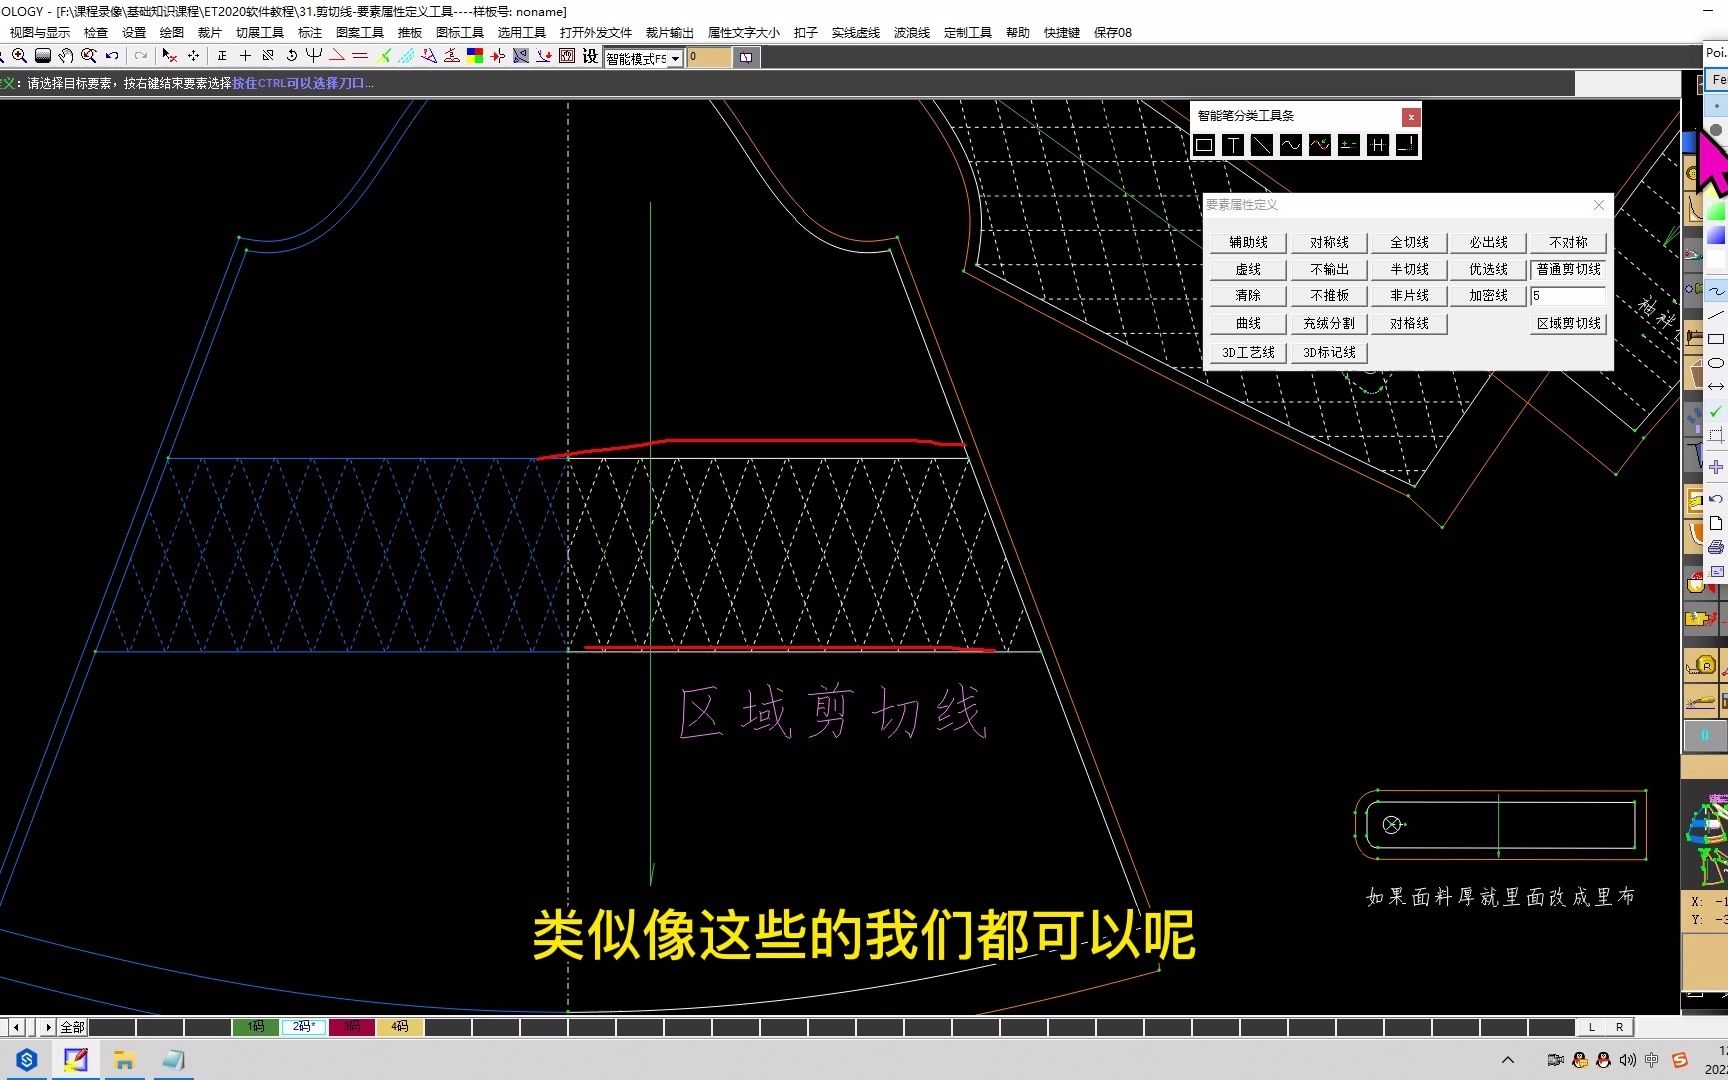Click the 必出线 attribute button
The height and width of the screenshot is (1080, 1728).
[1488, 243]
